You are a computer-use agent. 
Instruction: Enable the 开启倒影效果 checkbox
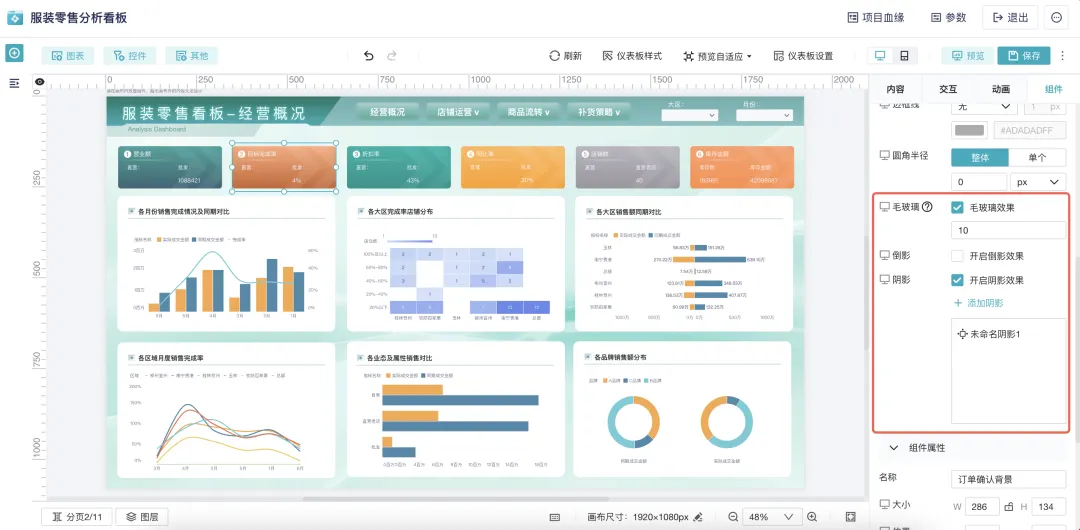click(x=958, y=256)
